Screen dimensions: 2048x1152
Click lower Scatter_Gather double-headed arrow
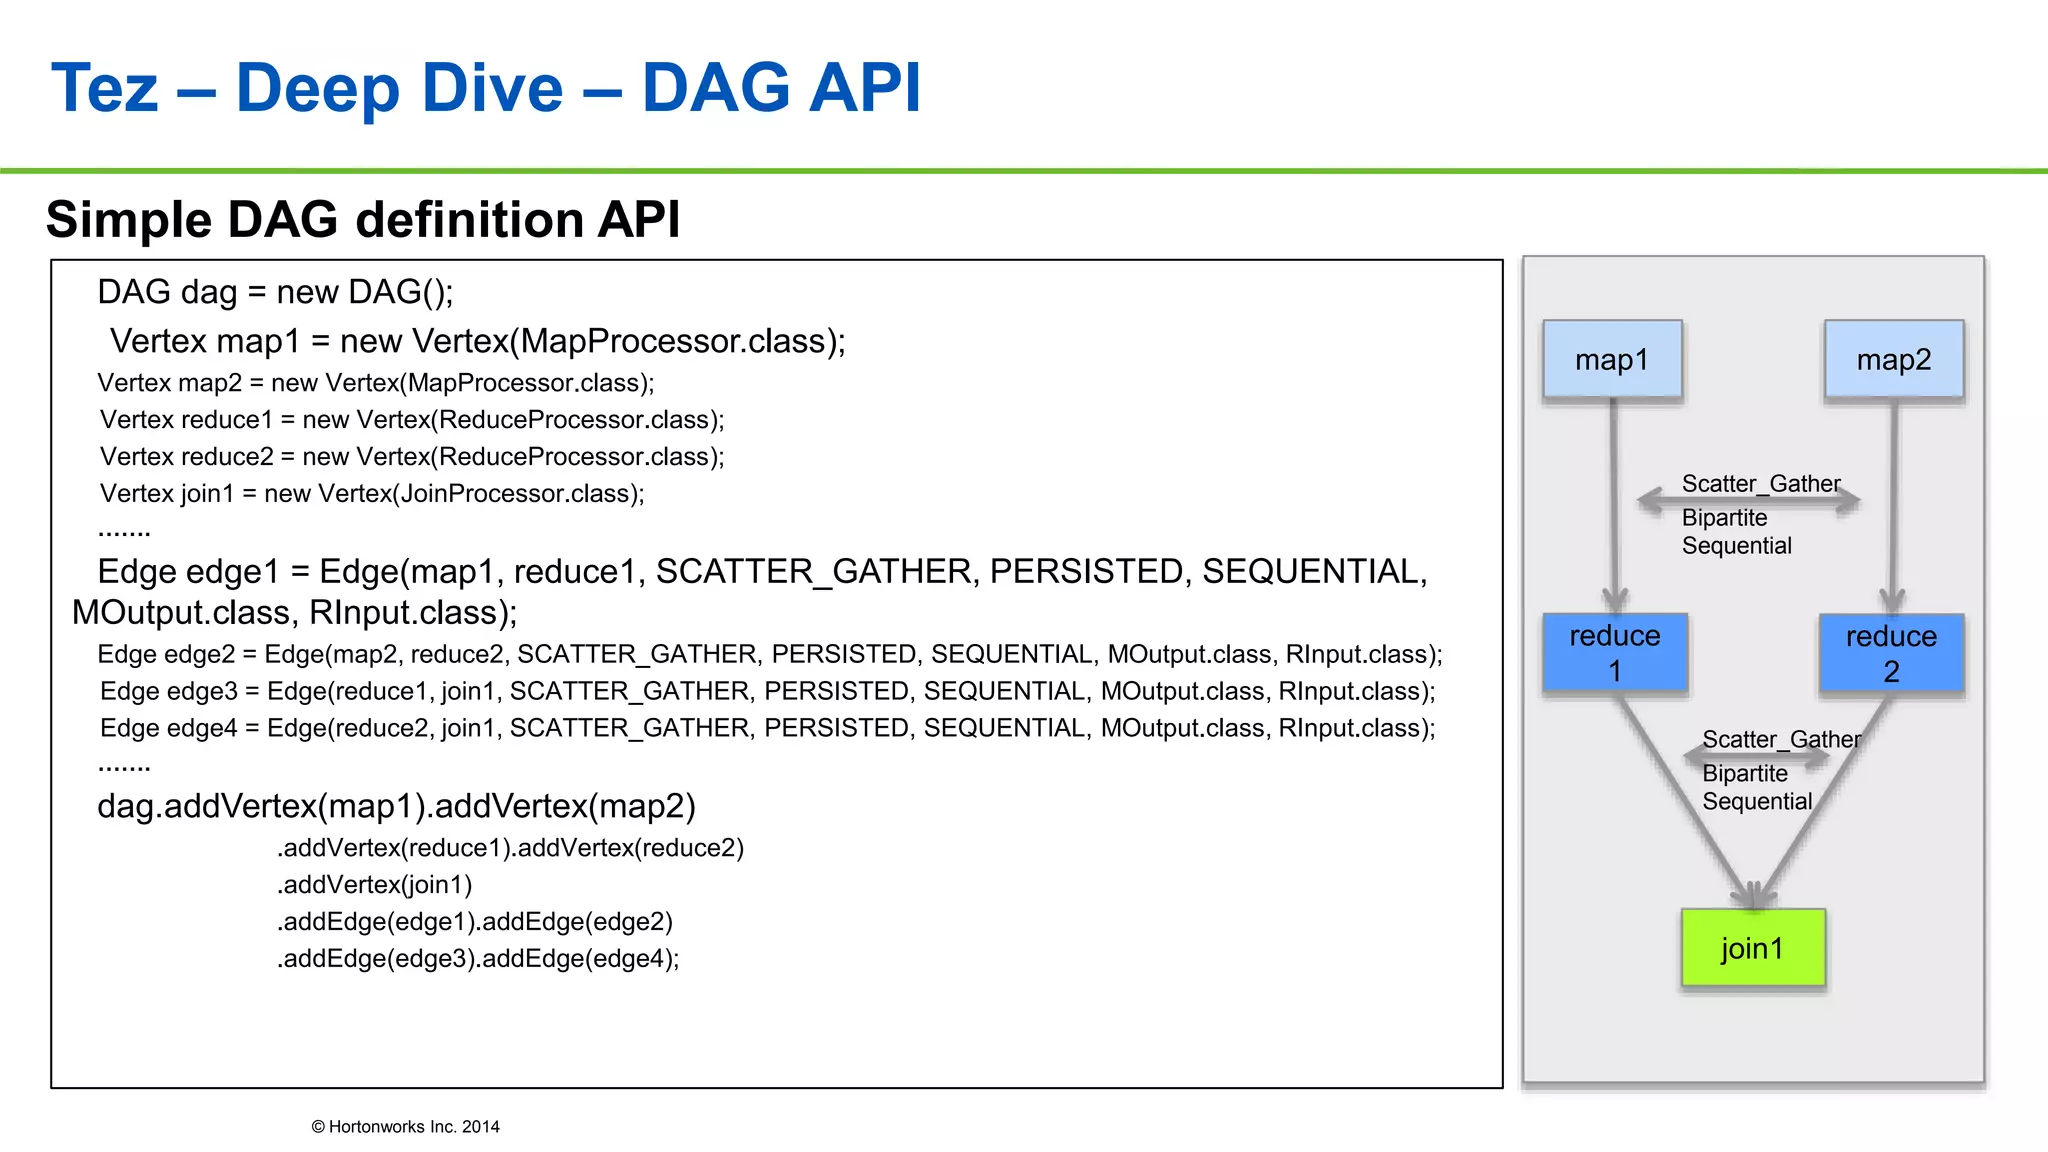pyautogui.click(x=1756, y=757)
